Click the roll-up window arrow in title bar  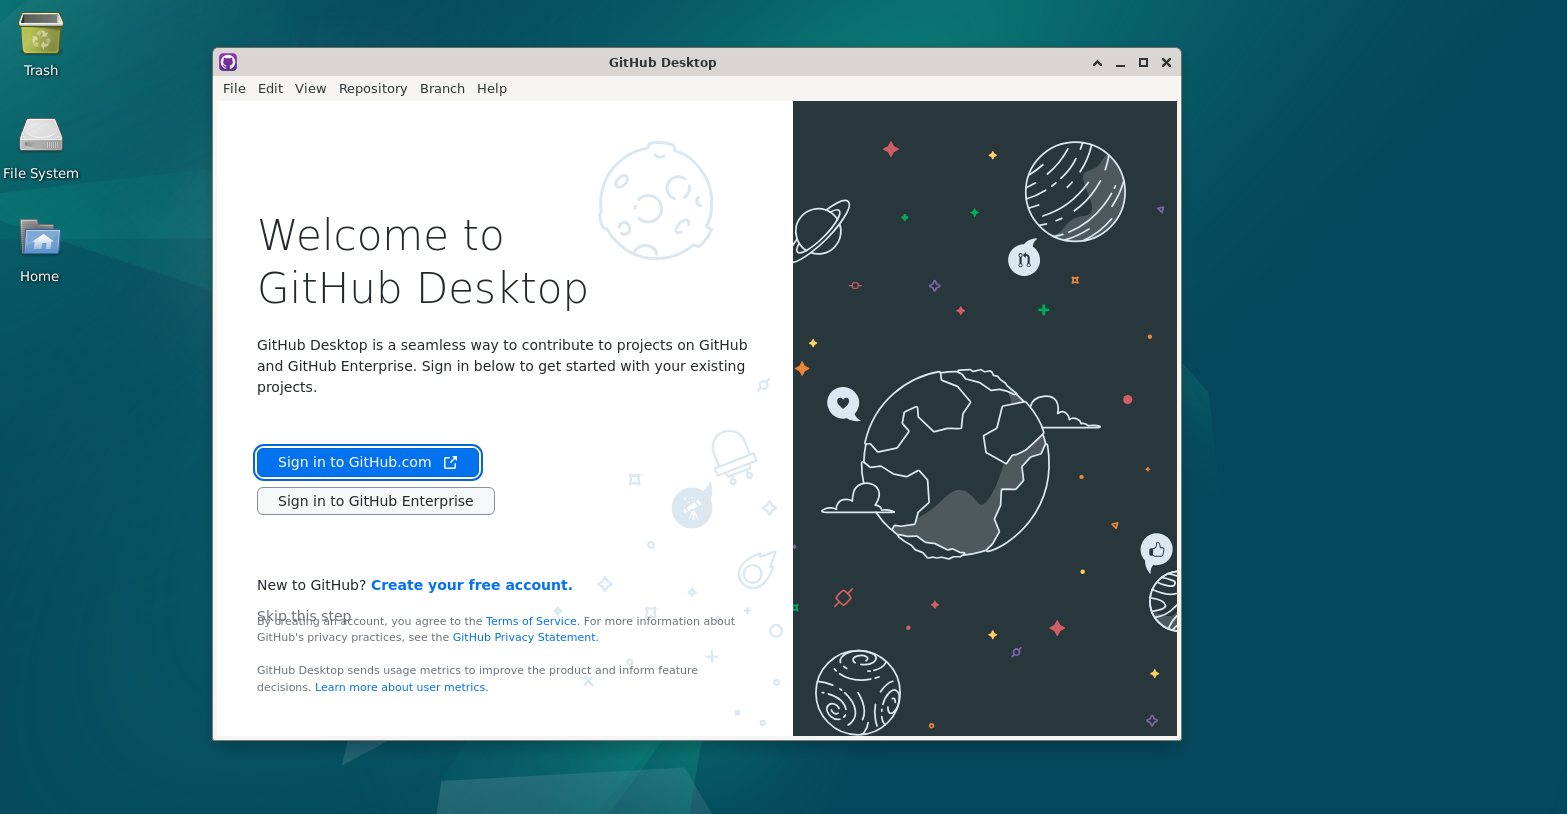pyautogui.click(x=1097, y=62)
